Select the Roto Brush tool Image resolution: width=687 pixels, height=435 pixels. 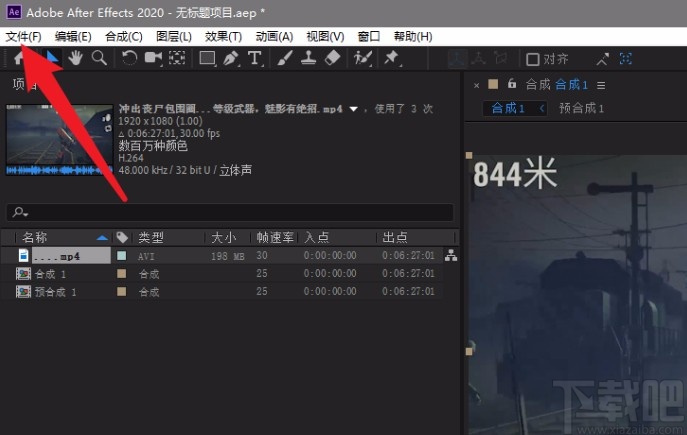[363, 58]
